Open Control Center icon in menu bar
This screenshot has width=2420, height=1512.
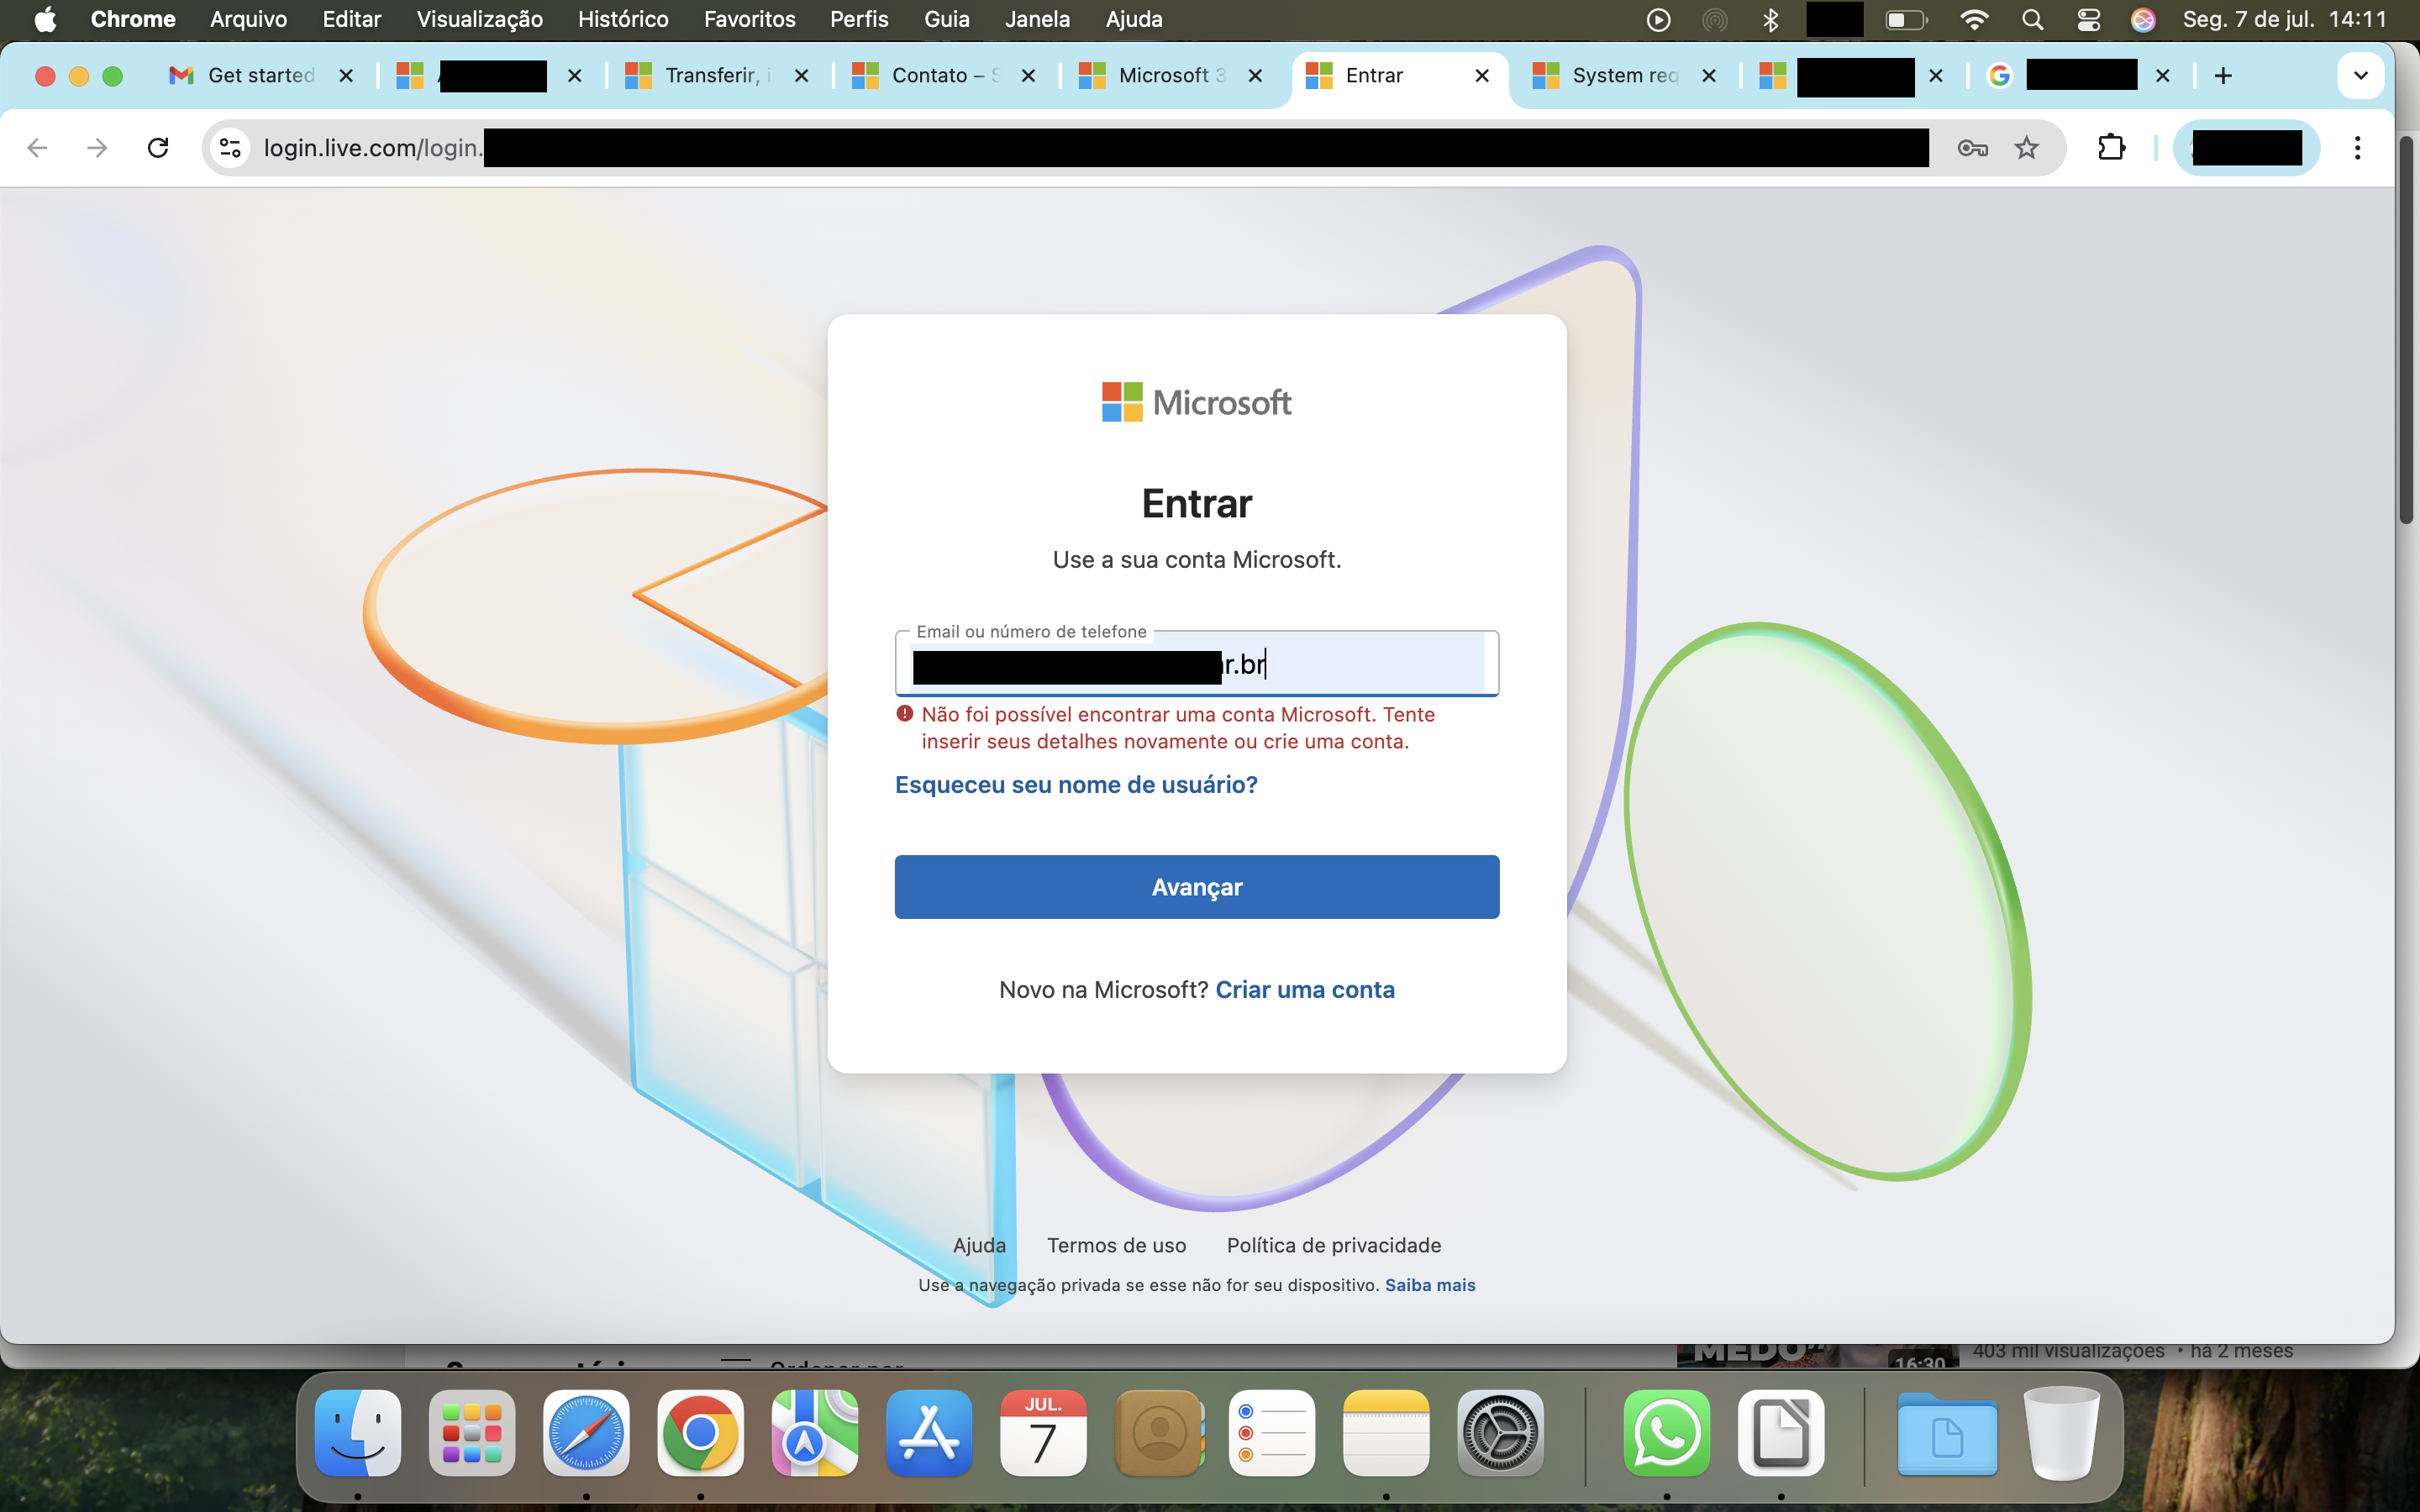click(x=2088, y=19)
